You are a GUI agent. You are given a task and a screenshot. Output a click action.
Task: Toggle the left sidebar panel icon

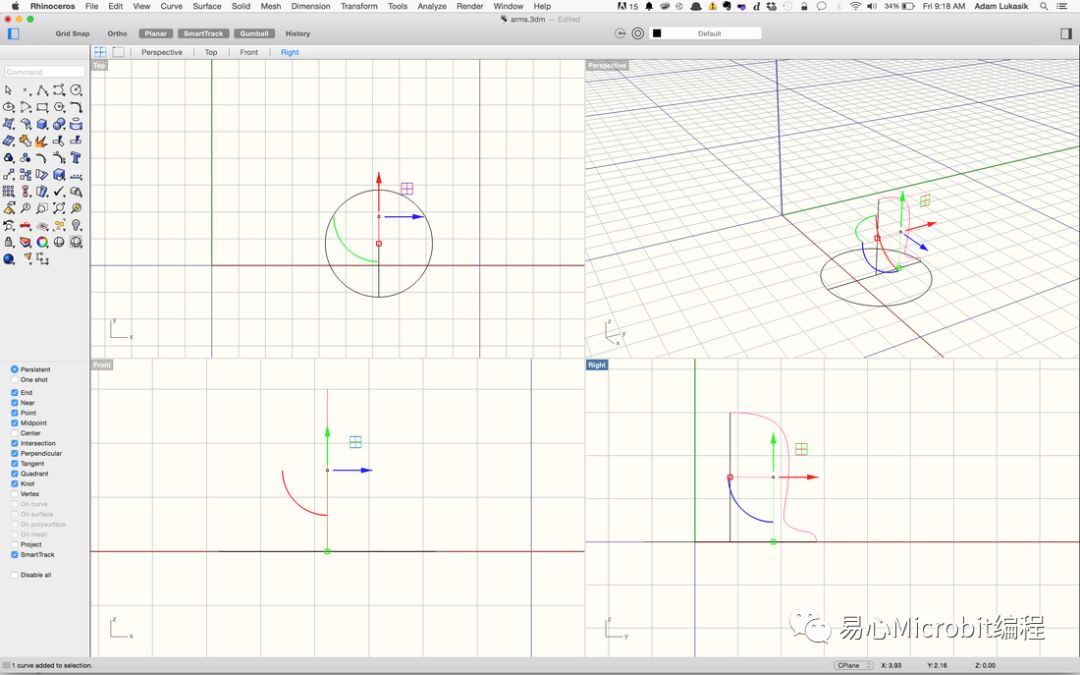[x=13, y=33]
